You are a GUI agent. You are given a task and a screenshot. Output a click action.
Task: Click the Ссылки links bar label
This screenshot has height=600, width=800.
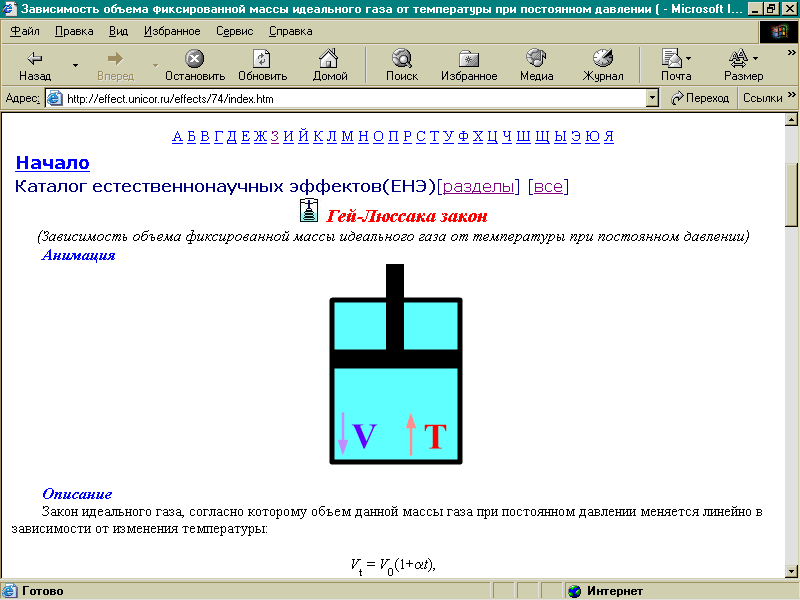[762, 98]
